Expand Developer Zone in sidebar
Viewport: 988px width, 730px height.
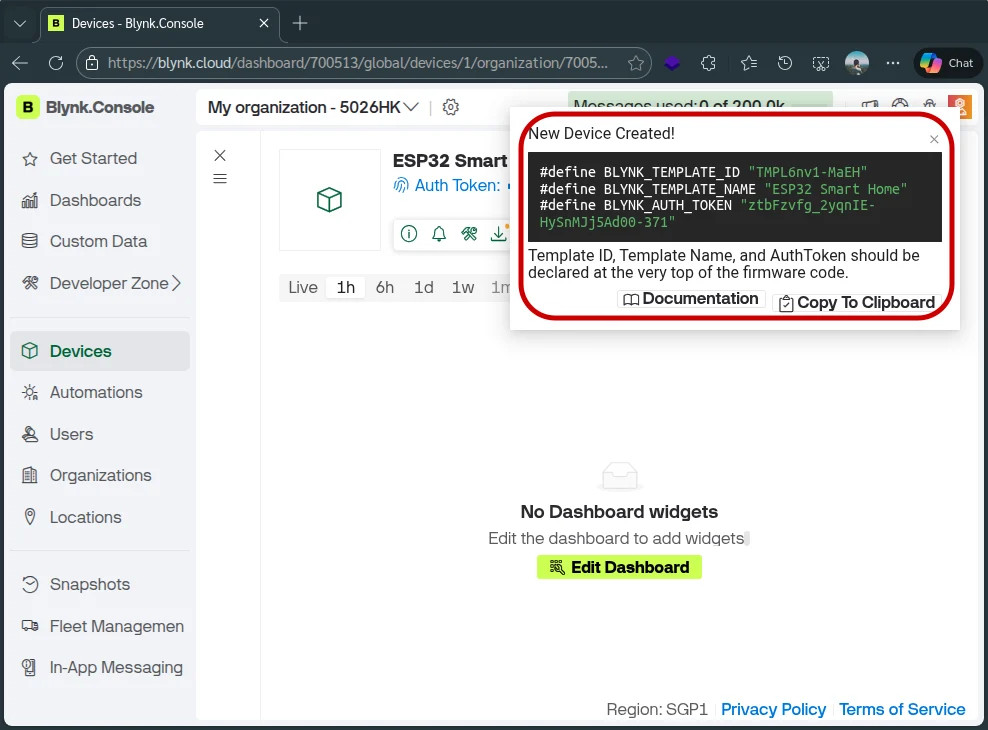[176, 283]
